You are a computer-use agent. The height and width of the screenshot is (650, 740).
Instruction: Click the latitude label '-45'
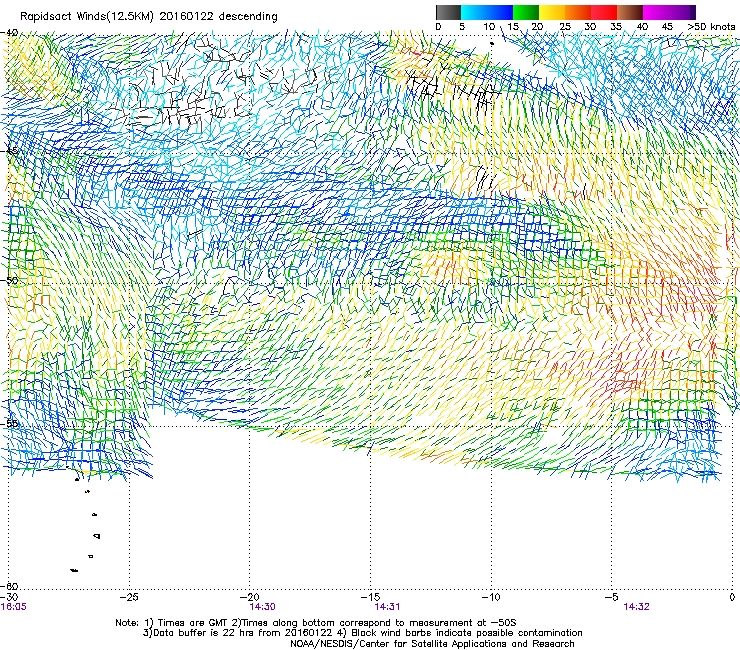point(9,152)
